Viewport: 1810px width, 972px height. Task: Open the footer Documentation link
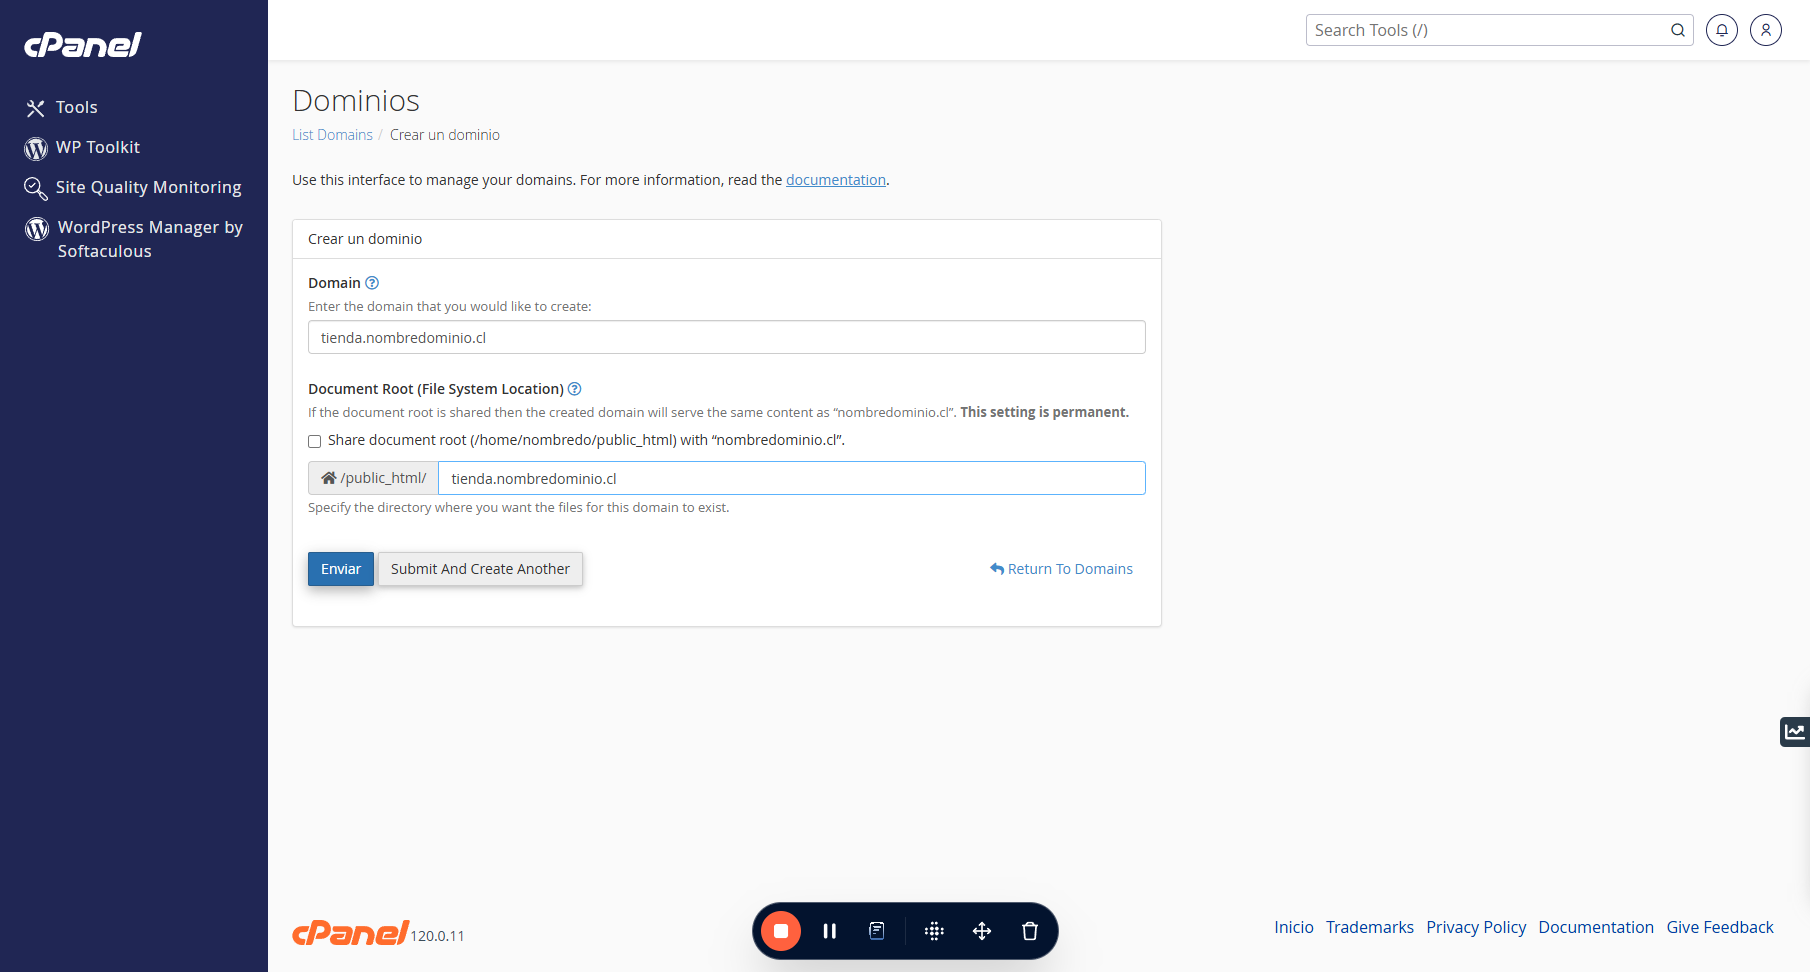1596,927
